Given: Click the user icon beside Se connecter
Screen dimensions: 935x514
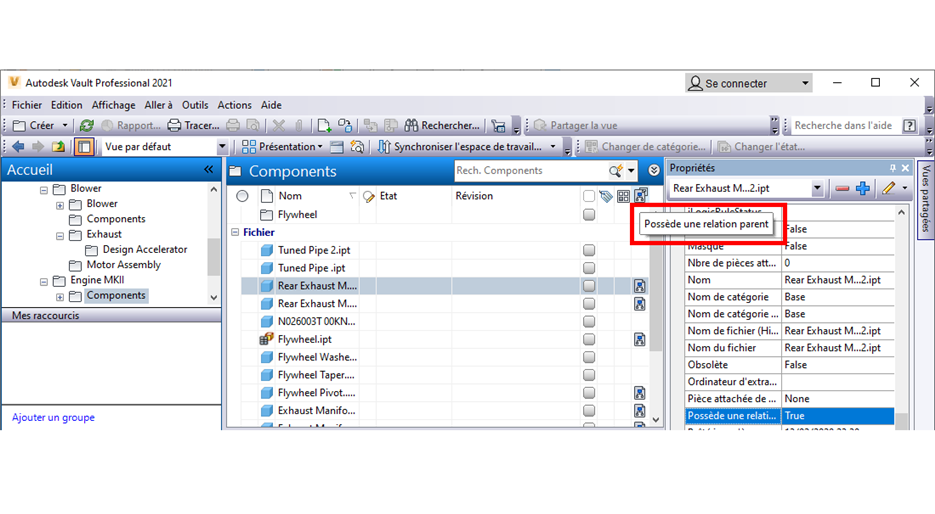Looking at the screenshot, I should (695, 83).
